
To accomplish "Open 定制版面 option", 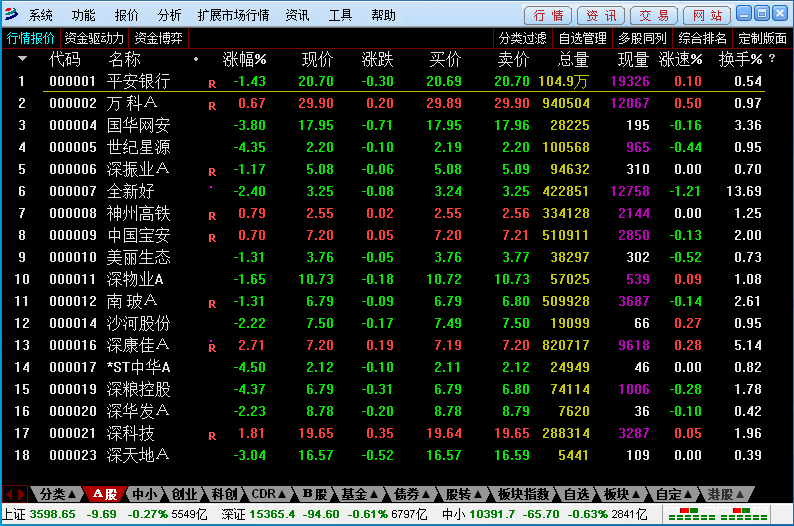I will tap(763, 38).
